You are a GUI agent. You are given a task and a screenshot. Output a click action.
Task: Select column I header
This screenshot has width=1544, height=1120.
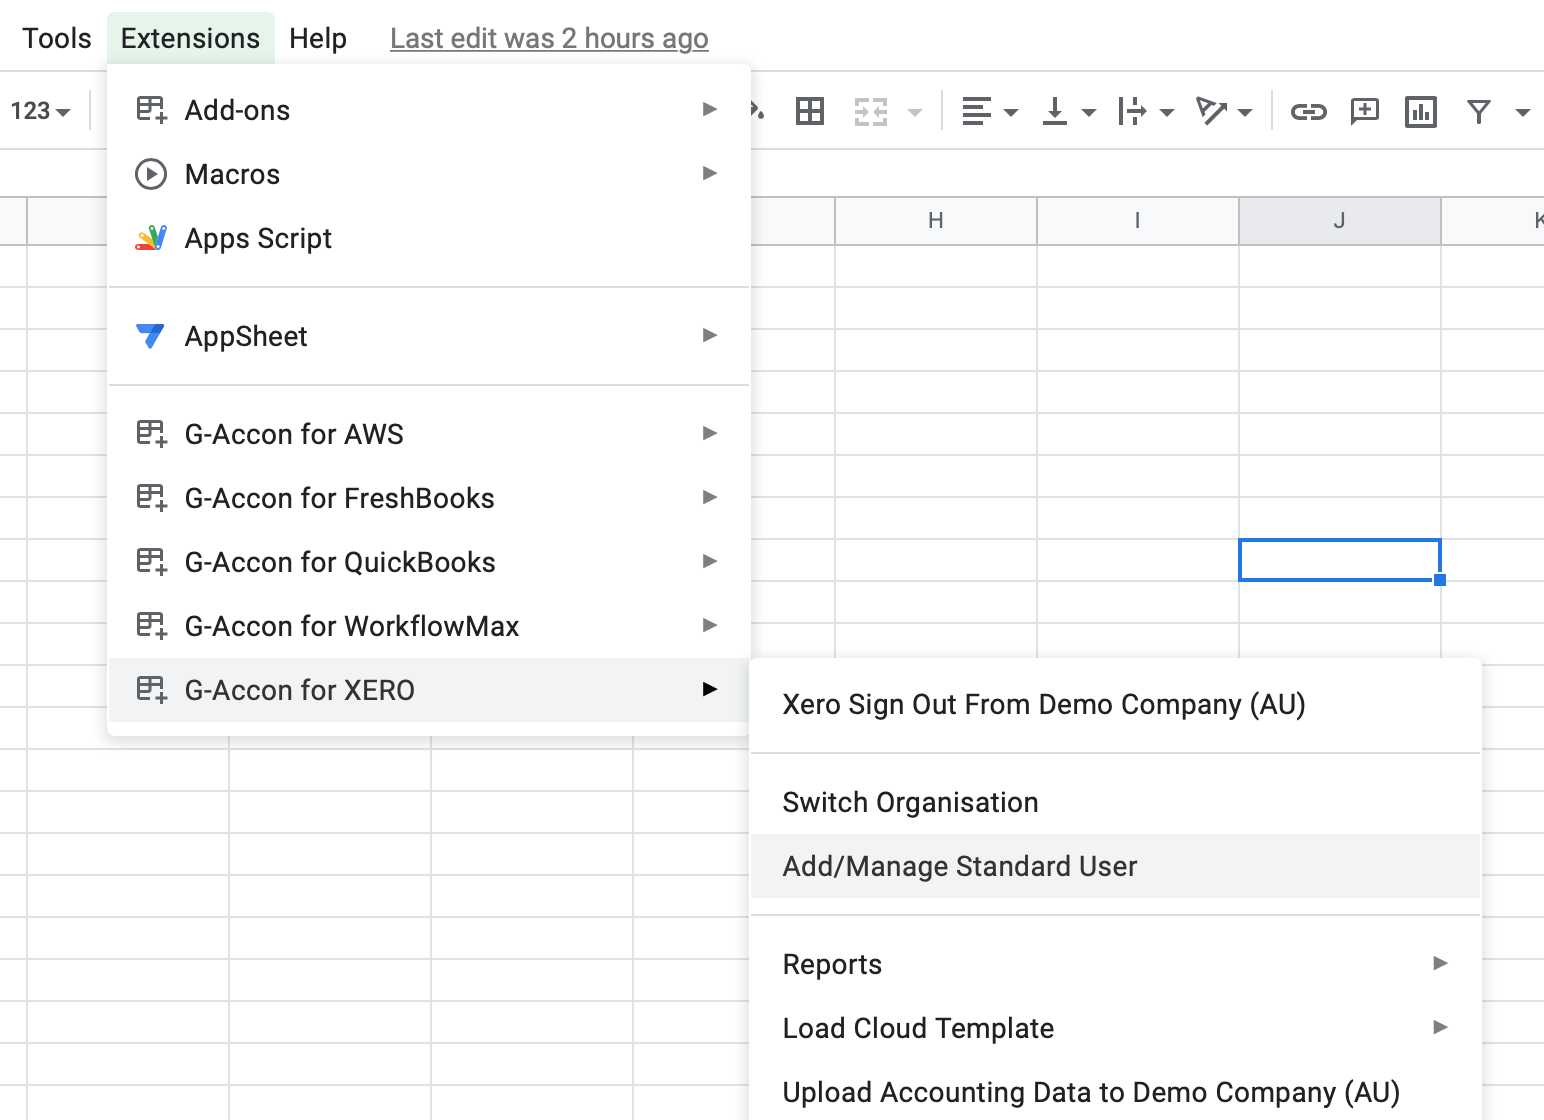click(1138, 221)
